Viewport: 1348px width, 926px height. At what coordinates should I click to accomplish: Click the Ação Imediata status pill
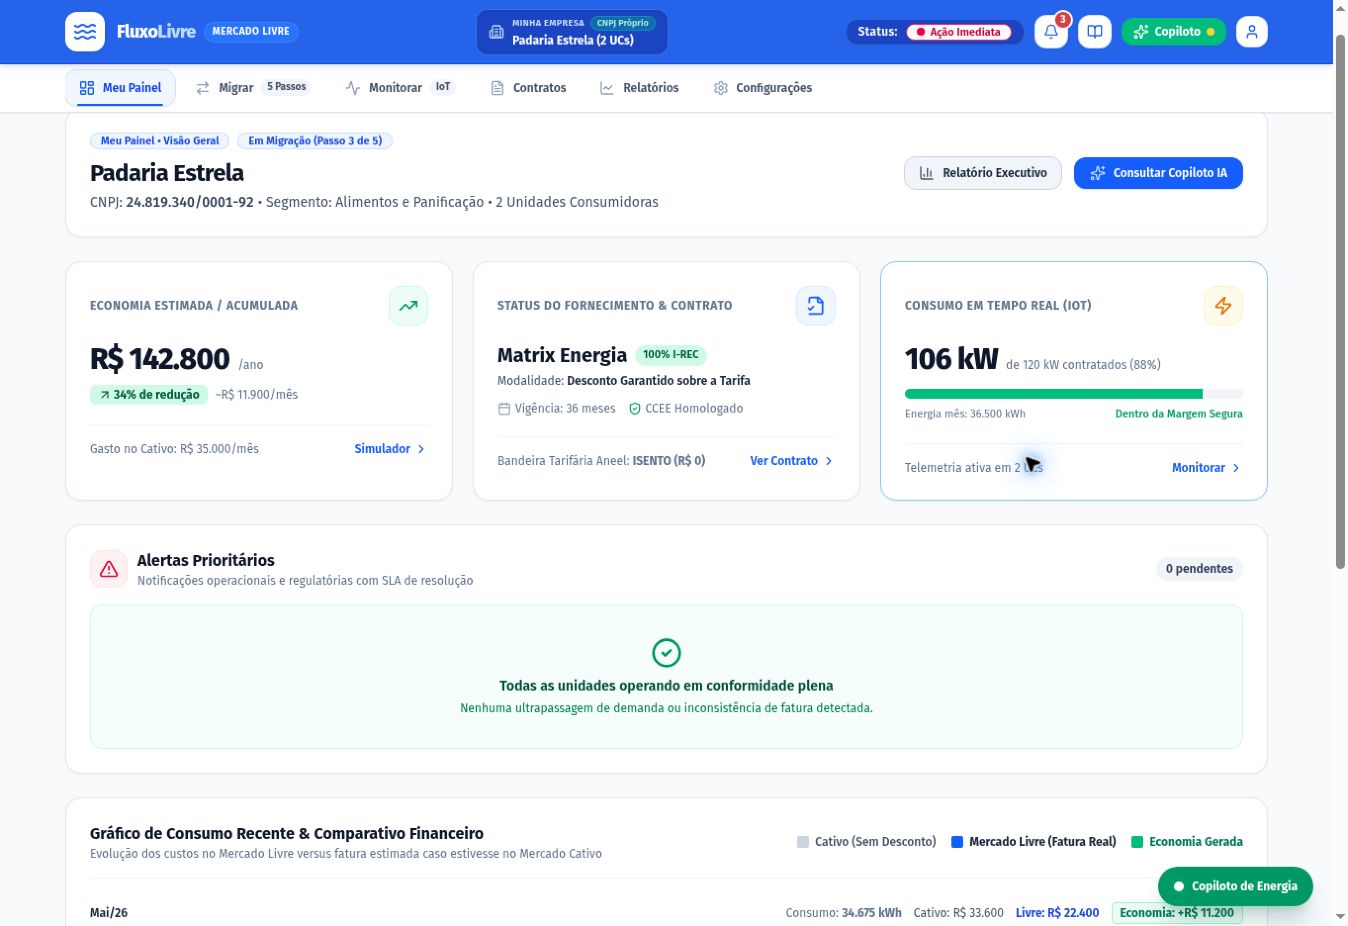(x=958, y=32)
